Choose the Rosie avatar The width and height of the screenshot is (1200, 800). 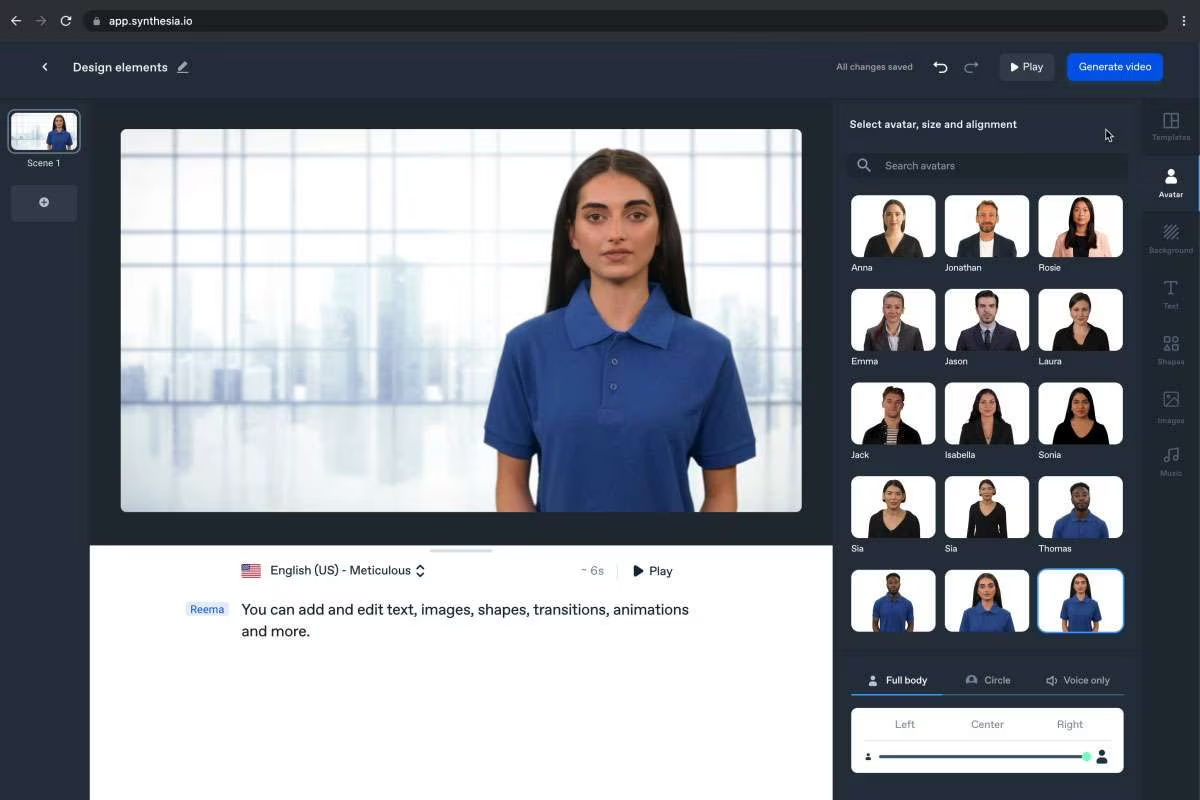pos(1080,226)
